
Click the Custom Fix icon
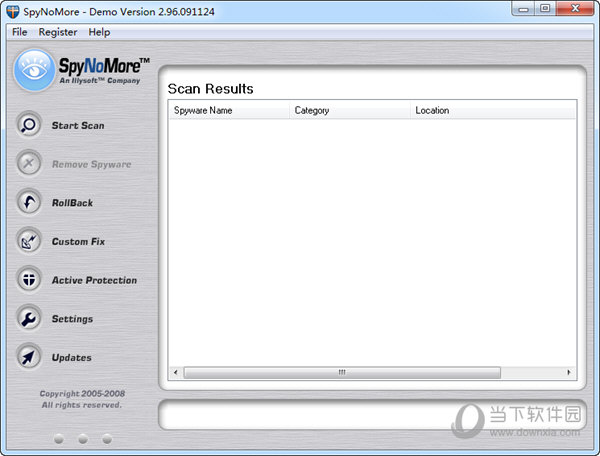(x=29, y=241)
